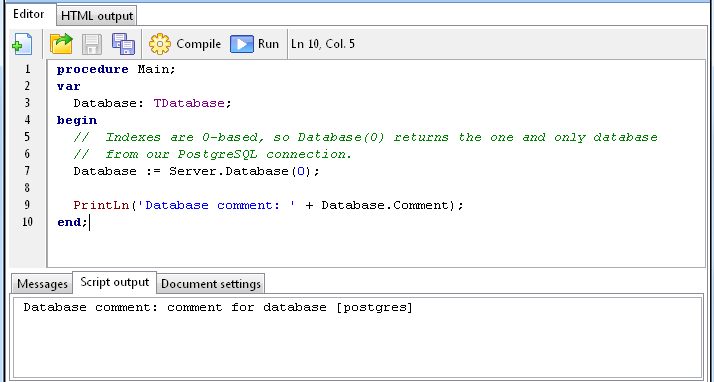Click the Save all double-floppy icon
The height and width of the screenshot is (382, 714).
tap(123, 44)
